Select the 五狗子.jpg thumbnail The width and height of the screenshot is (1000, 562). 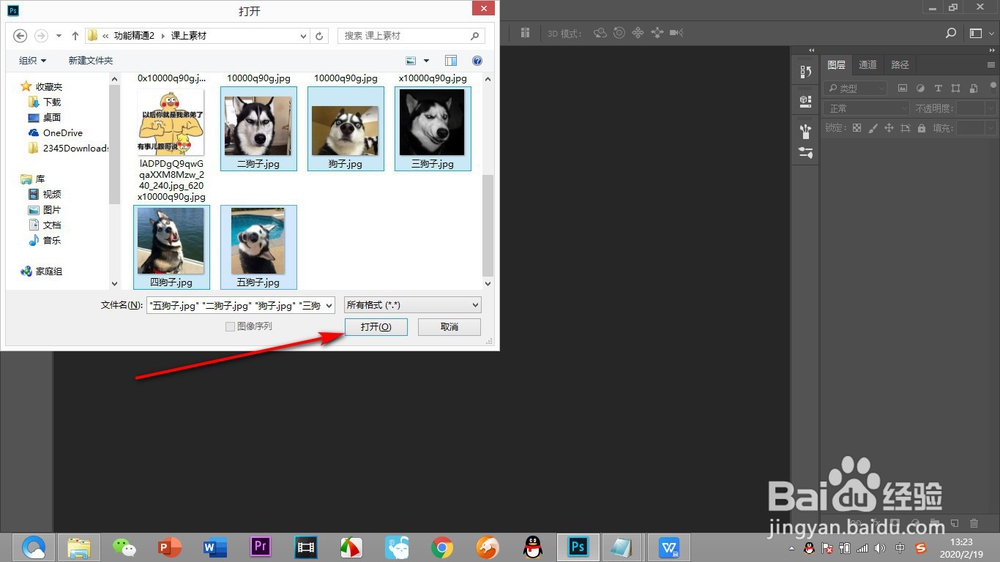coord(258,247)
